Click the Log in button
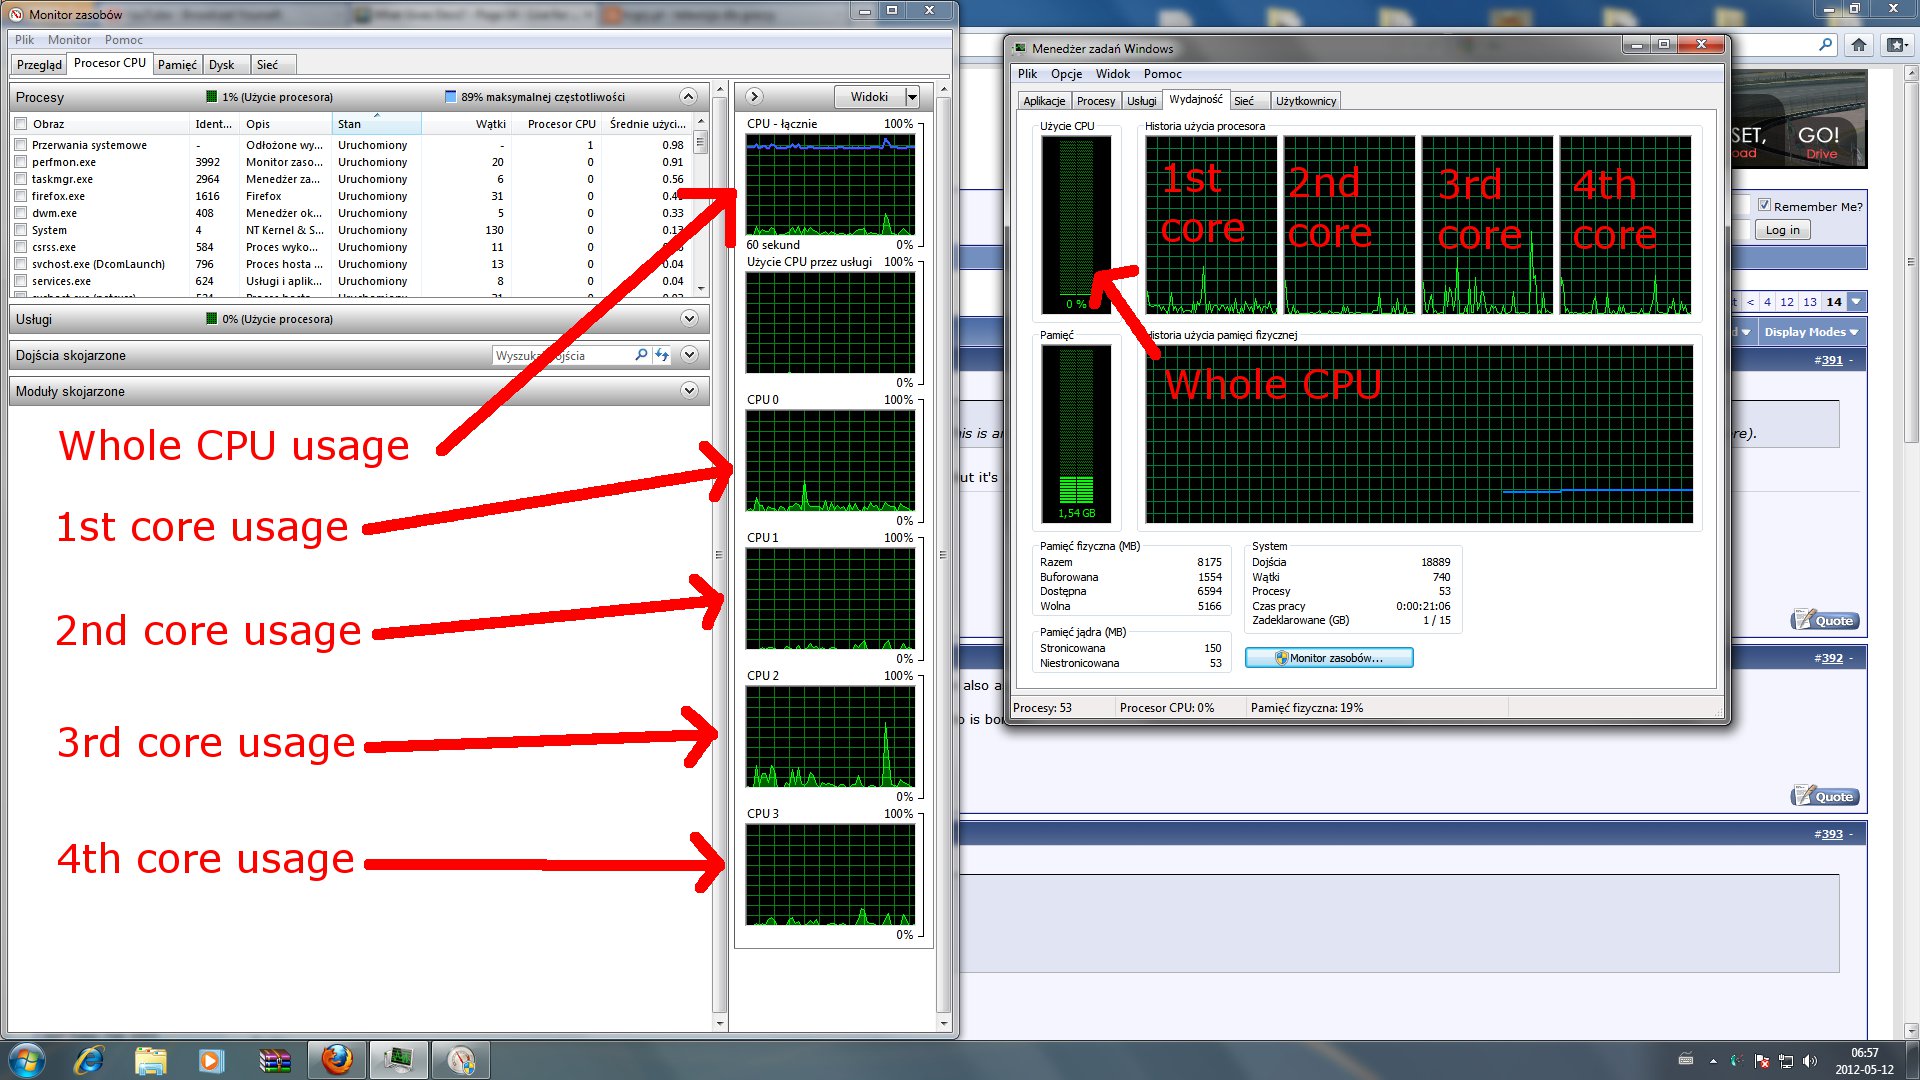The height and width of the screenshot is (1080, 1920). [1782, 230]
